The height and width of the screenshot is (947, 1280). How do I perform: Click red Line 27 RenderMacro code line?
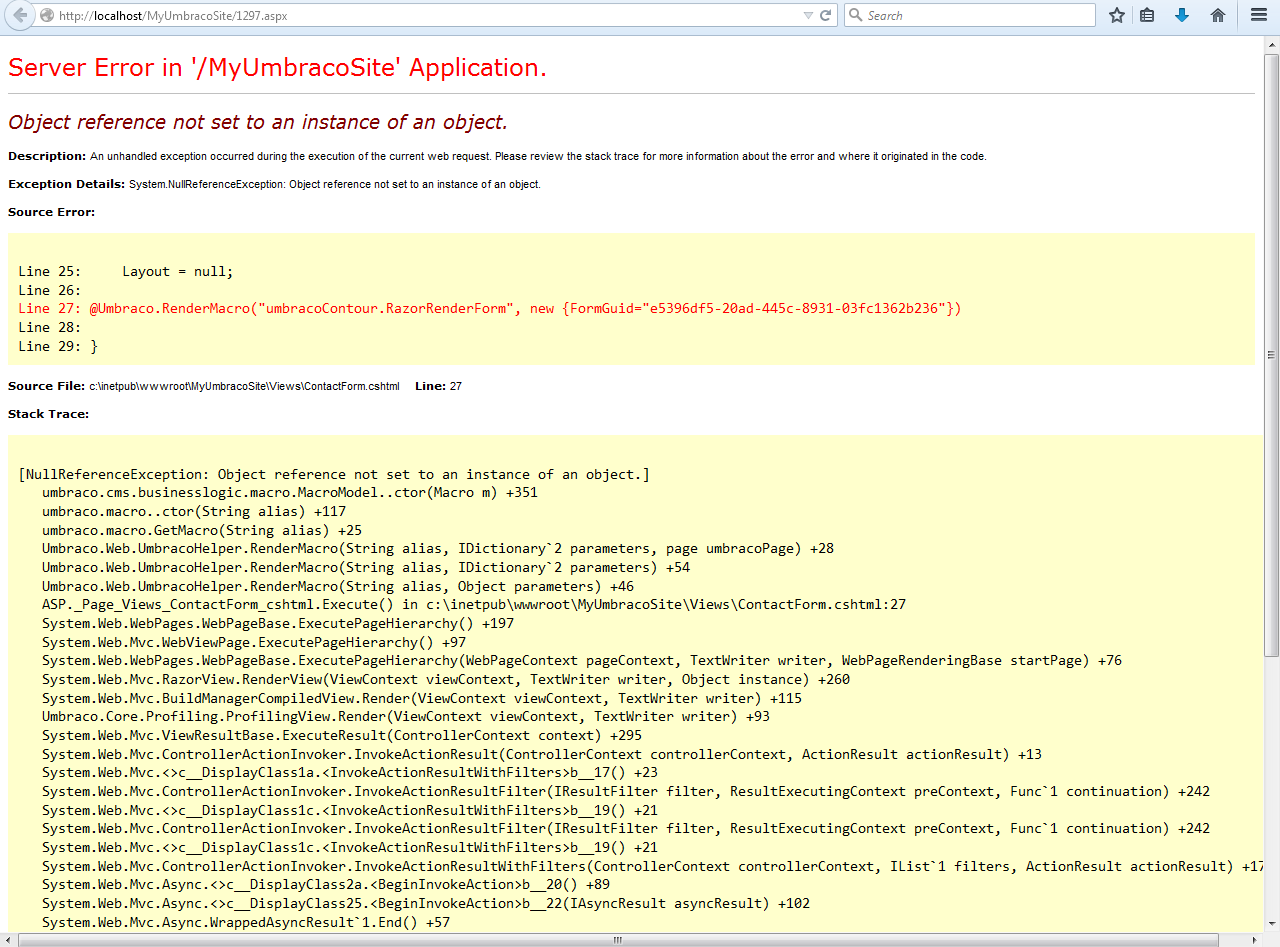point(489,308)
